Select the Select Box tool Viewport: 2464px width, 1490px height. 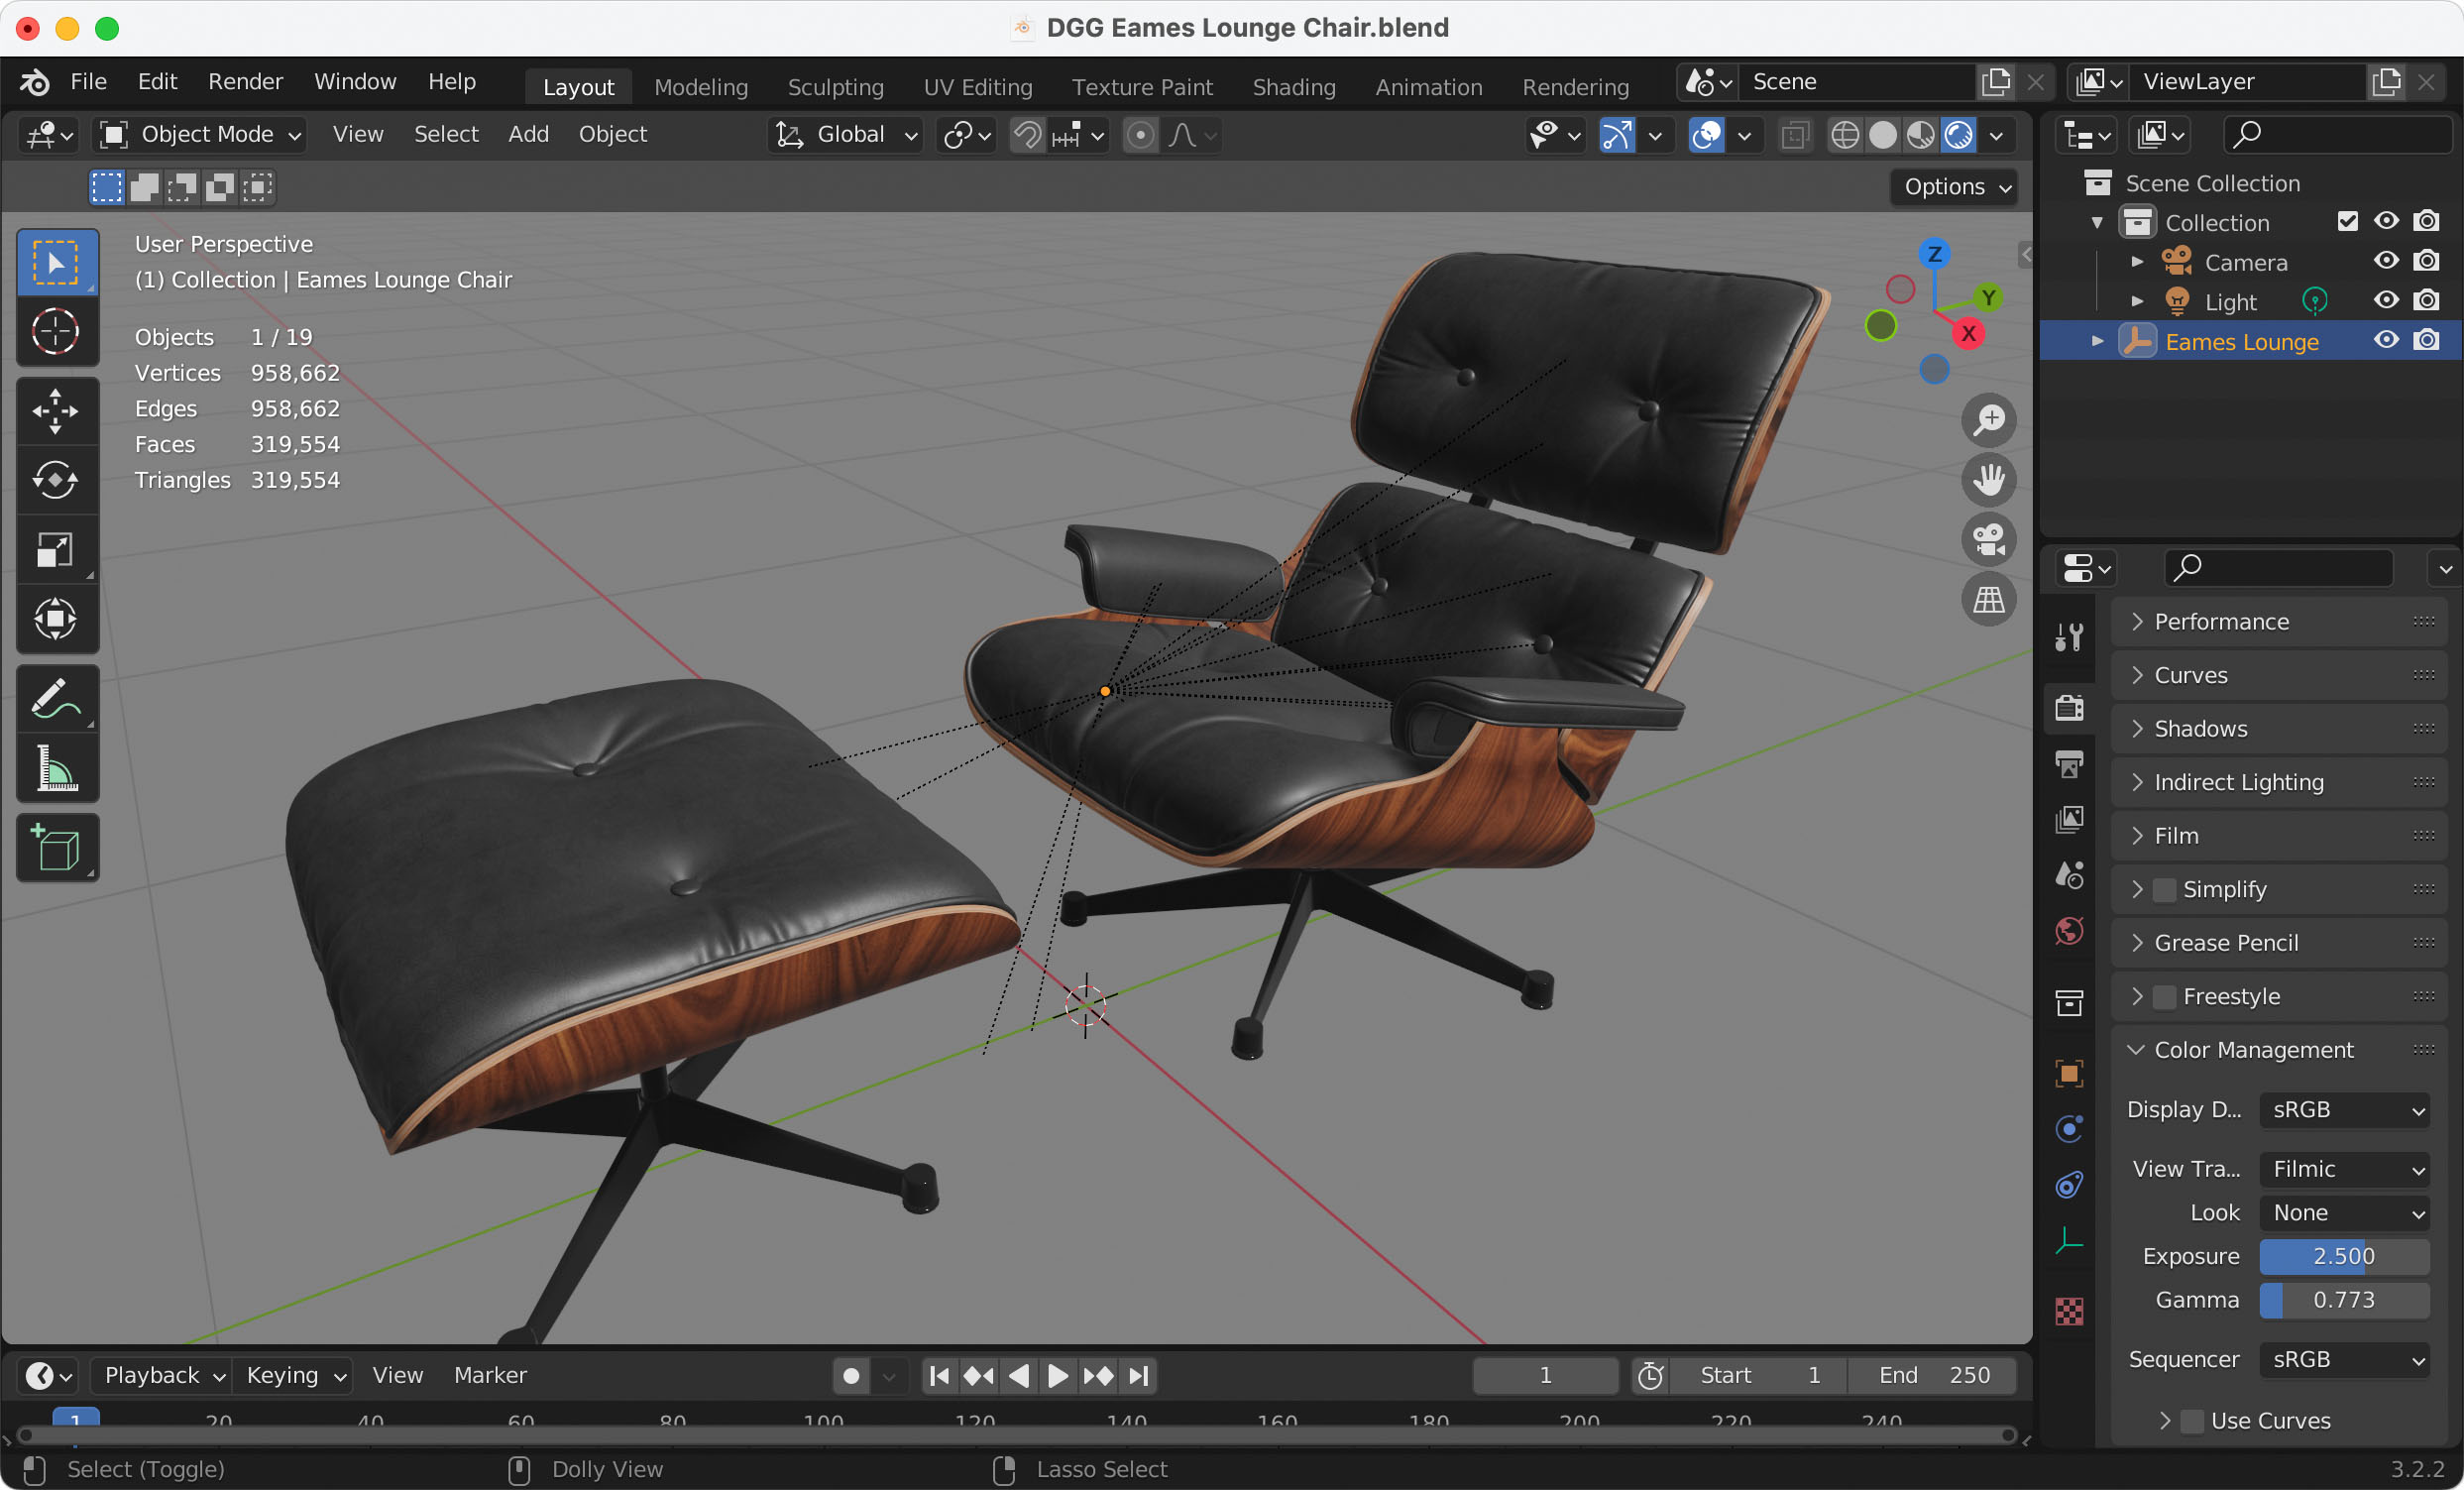pyautogui.click(x=56, y=261)
